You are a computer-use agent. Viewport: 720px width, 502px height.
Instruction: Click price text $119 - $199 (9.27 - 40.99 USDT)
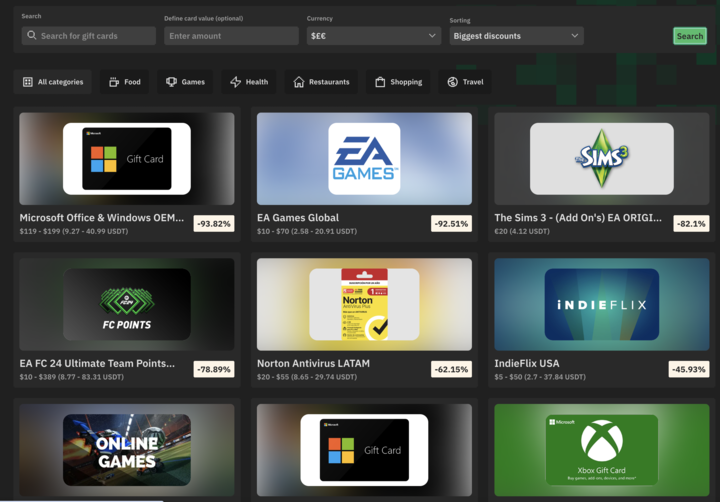click(x=74, y=231)
